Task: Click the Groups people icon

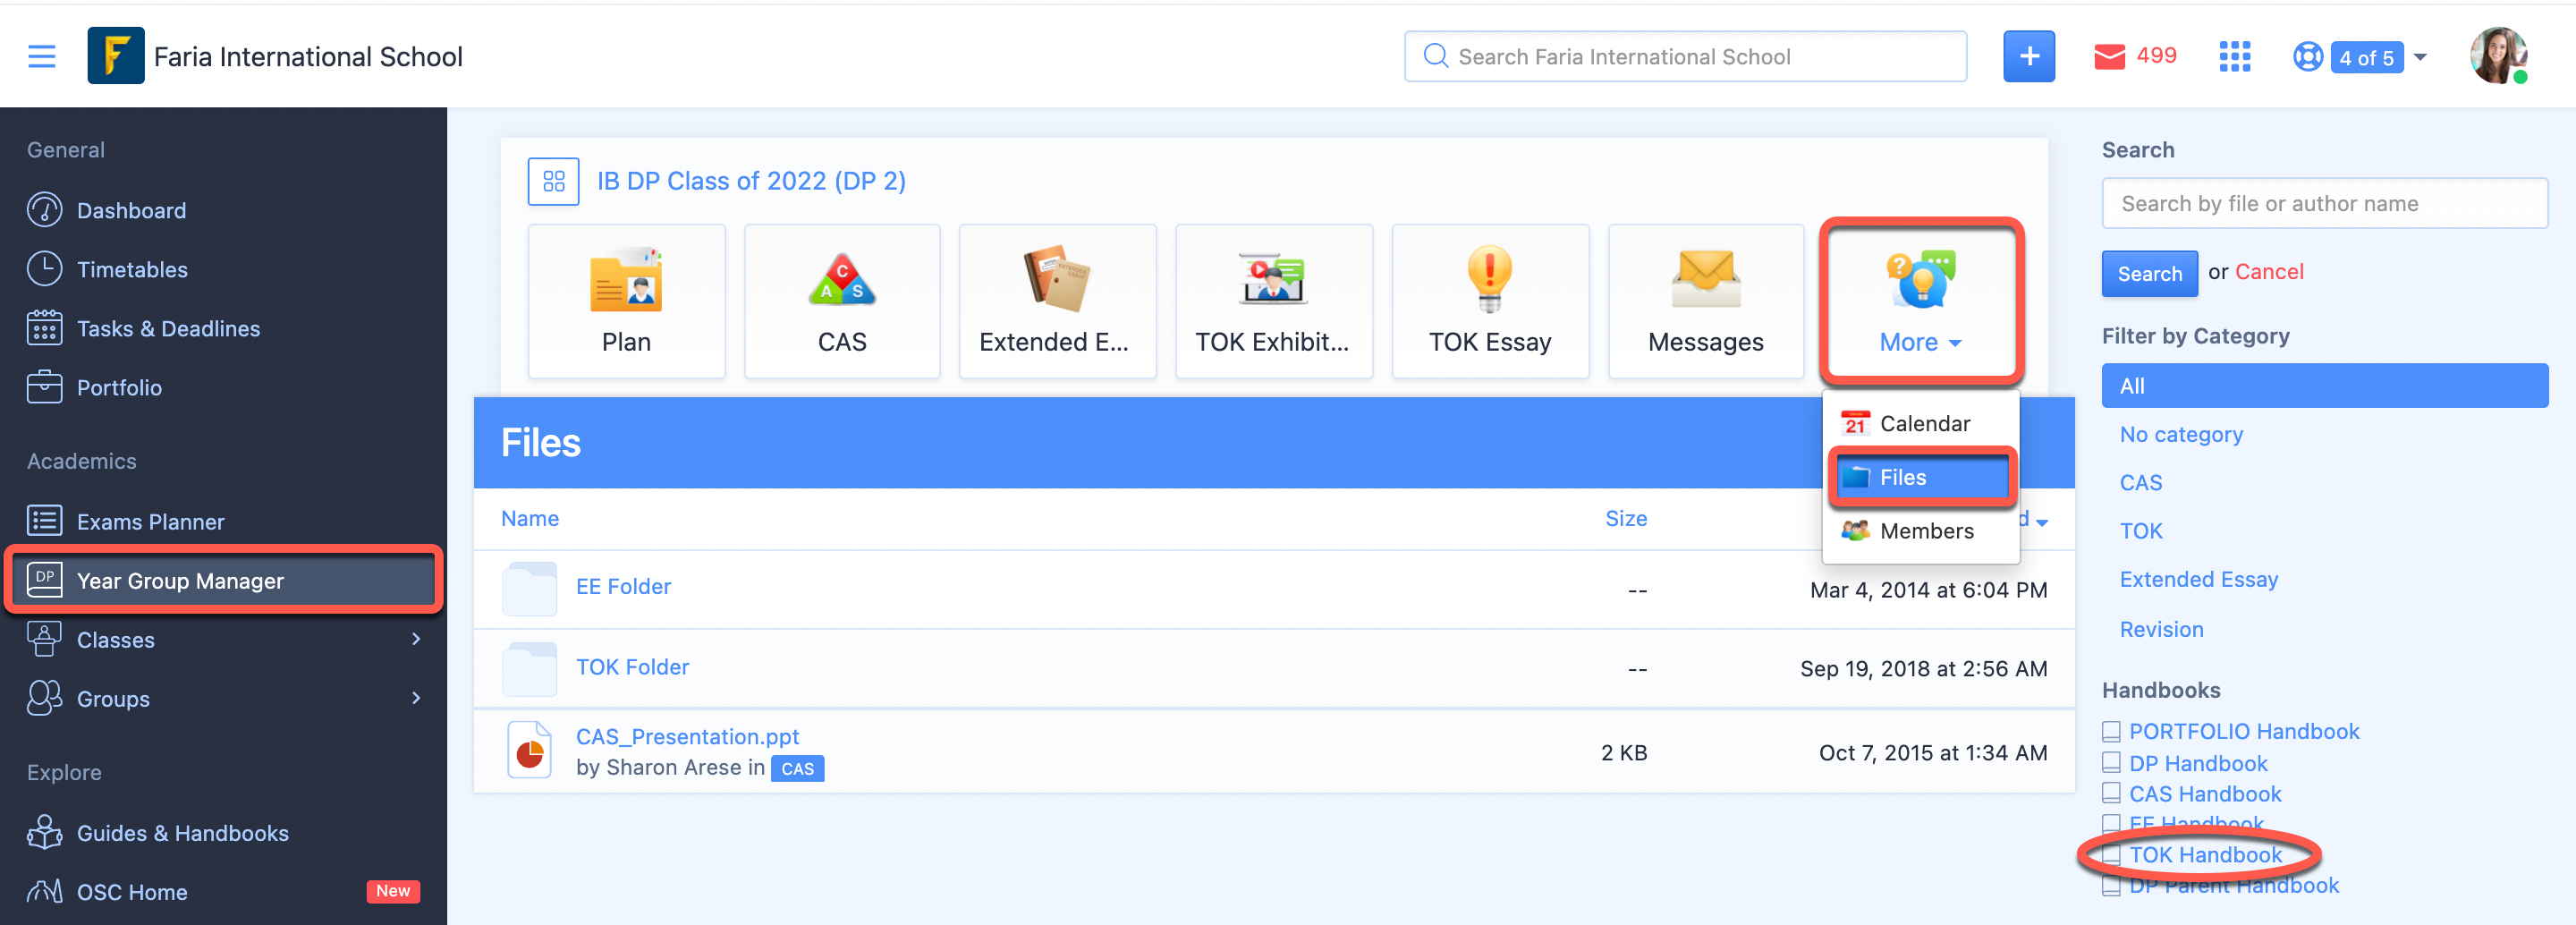Action: (44, 698)
